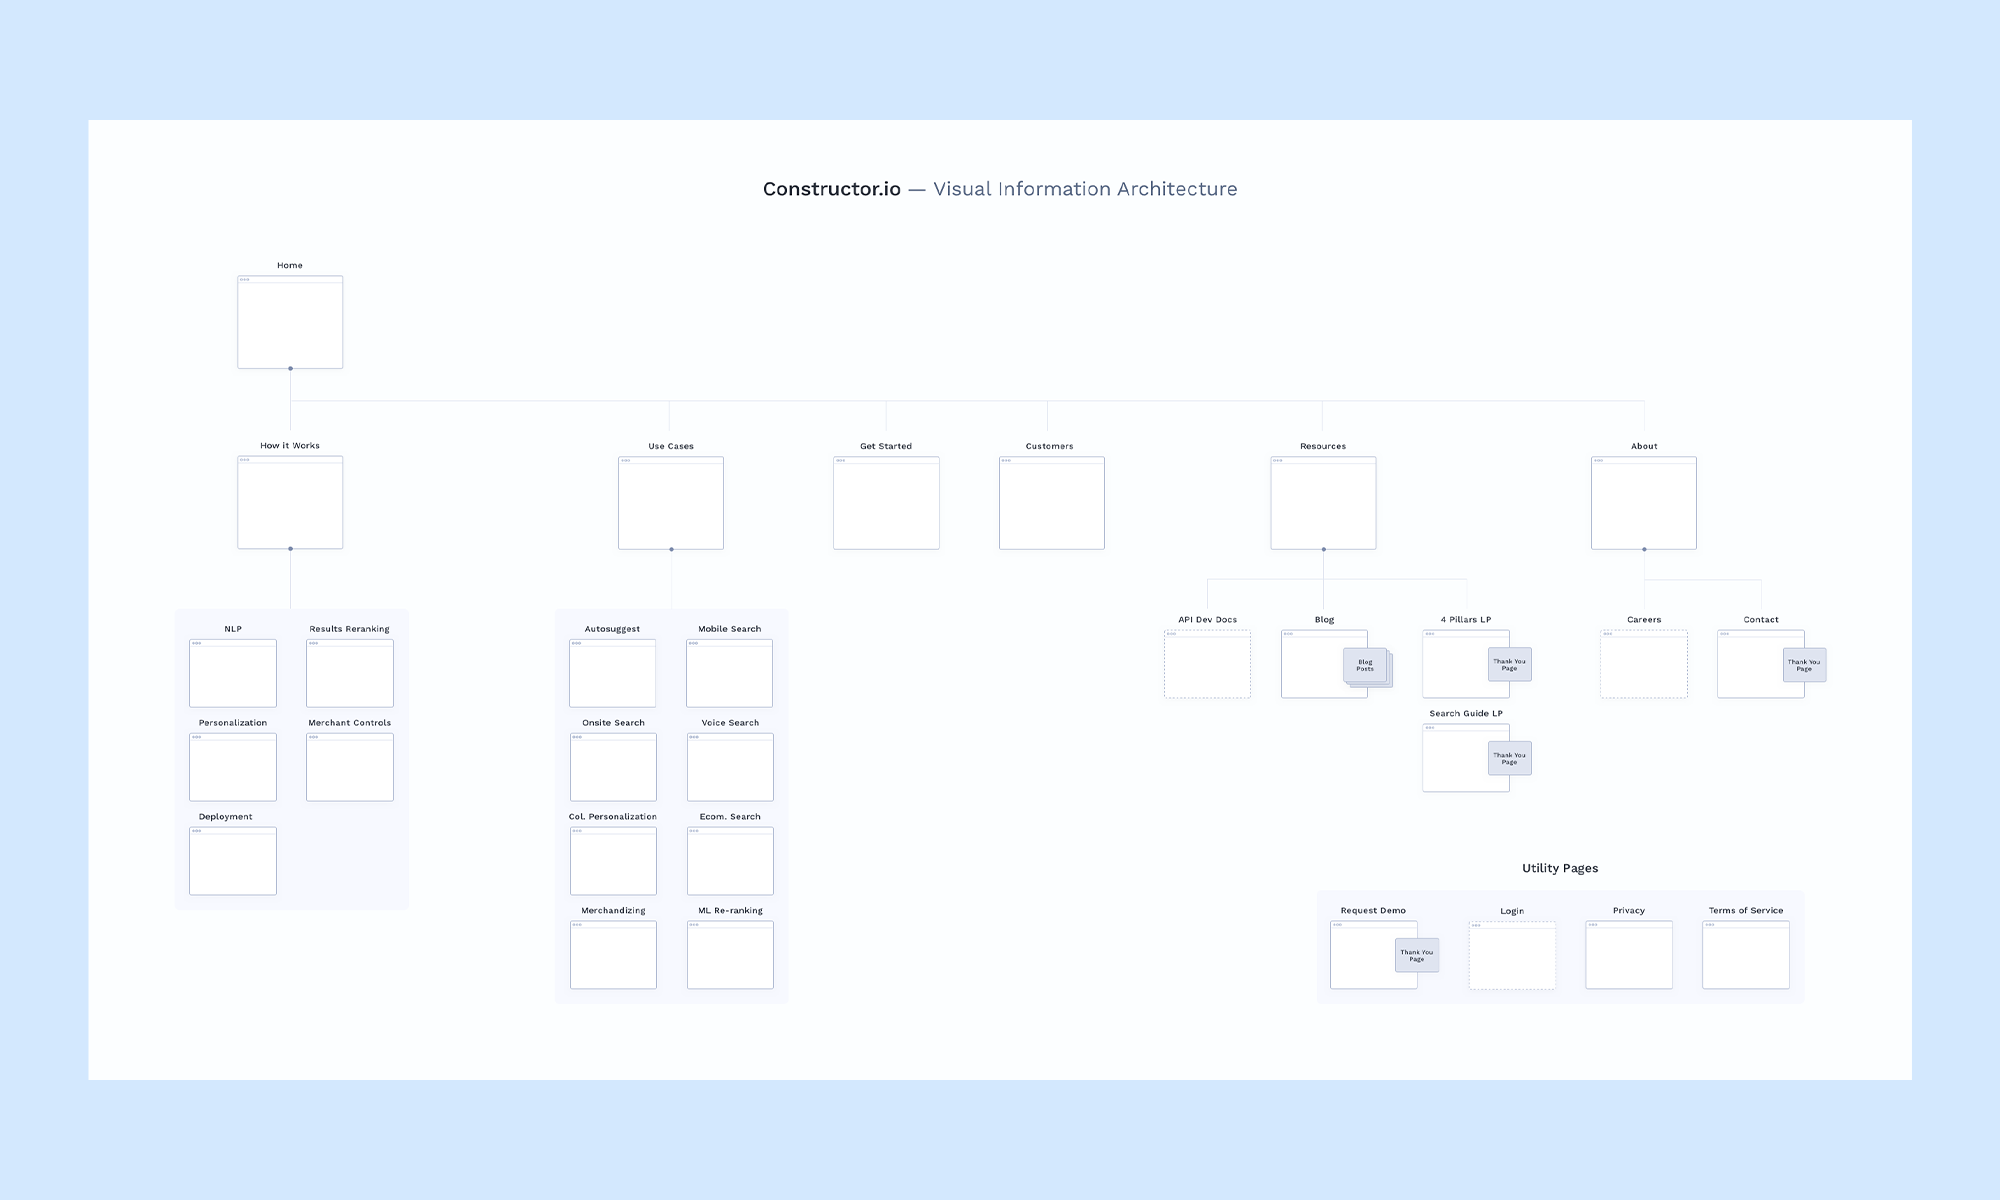
Task: Click Thank You Page card on 4 Pillars LP
Action: (1509, 664)
